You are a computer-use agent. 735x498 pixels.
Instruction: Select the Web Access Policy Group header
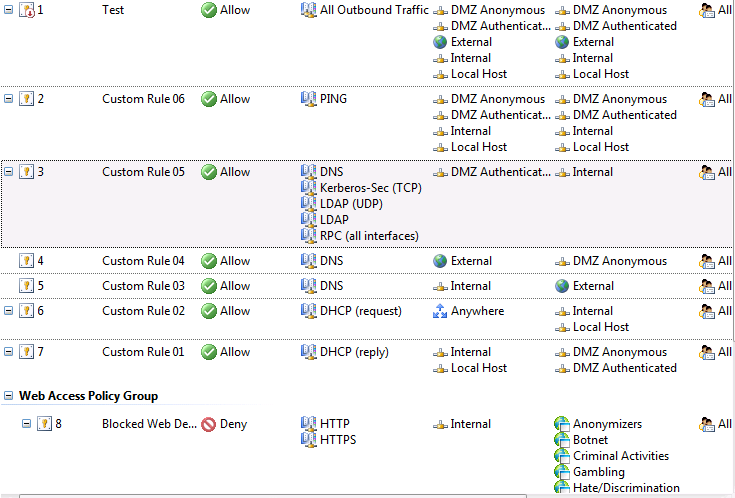click(88, 396)
